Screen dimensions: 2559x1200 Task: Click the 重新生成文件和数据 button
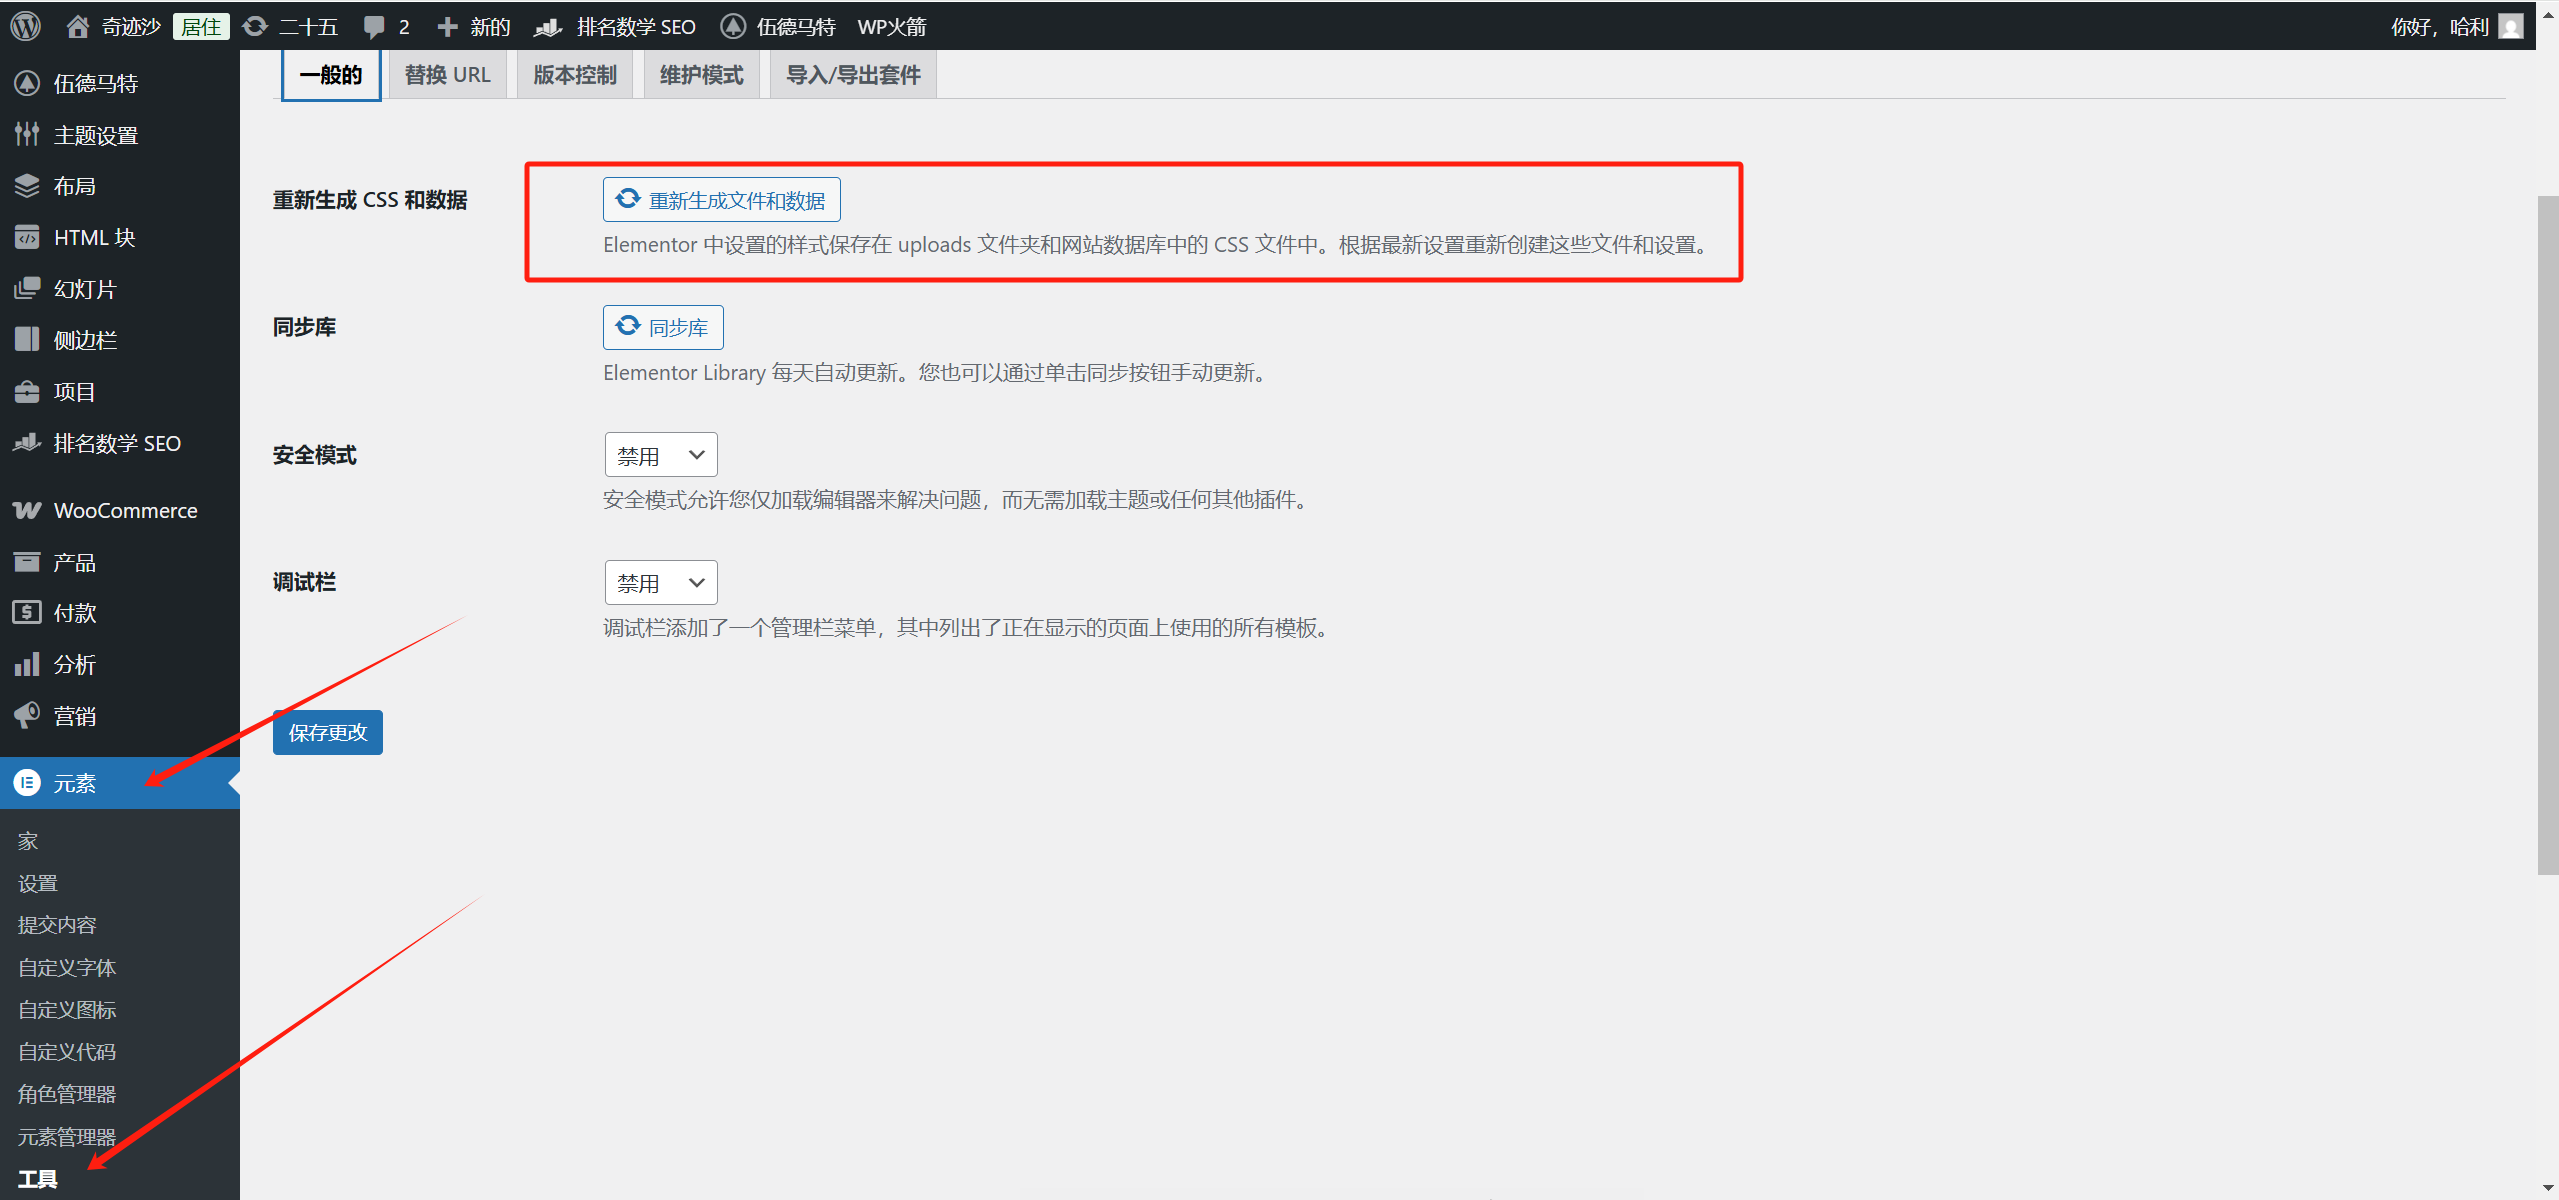click(721, 199)
